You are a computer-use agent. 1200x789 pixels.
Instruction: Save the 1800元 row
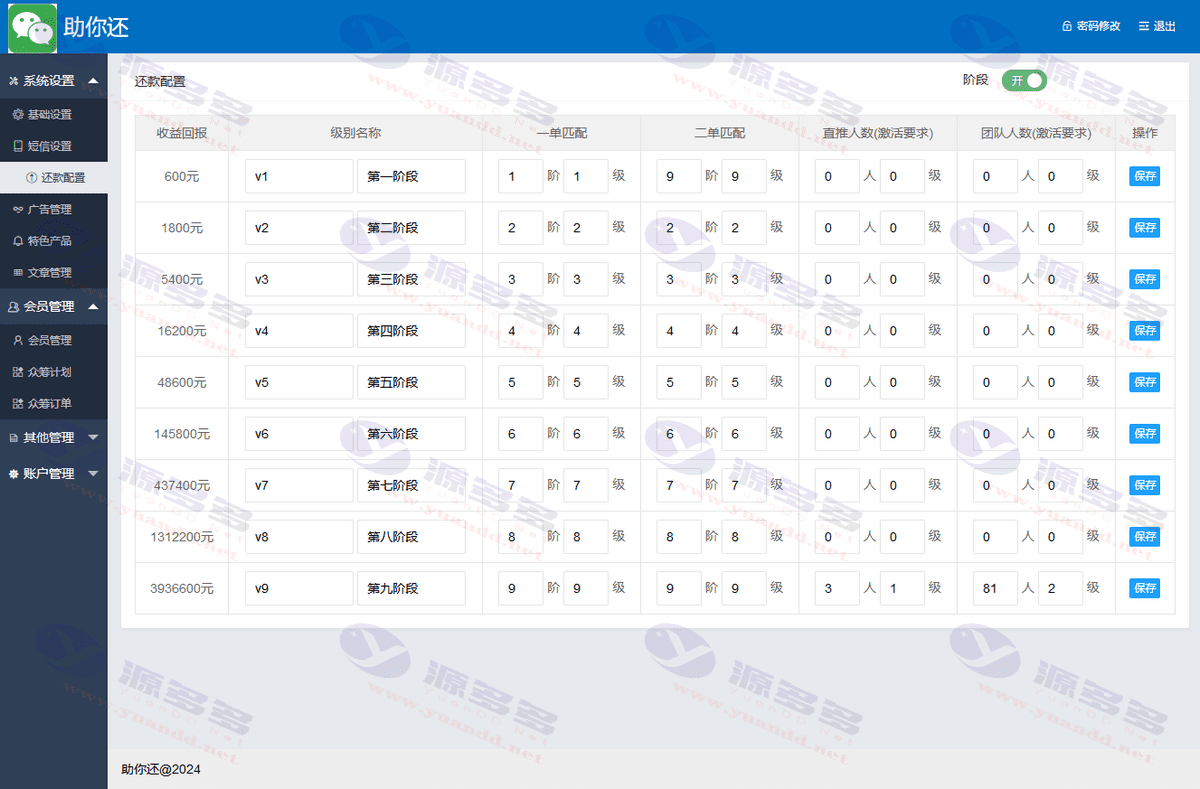pyautogui.click(x=1145, y=228)
